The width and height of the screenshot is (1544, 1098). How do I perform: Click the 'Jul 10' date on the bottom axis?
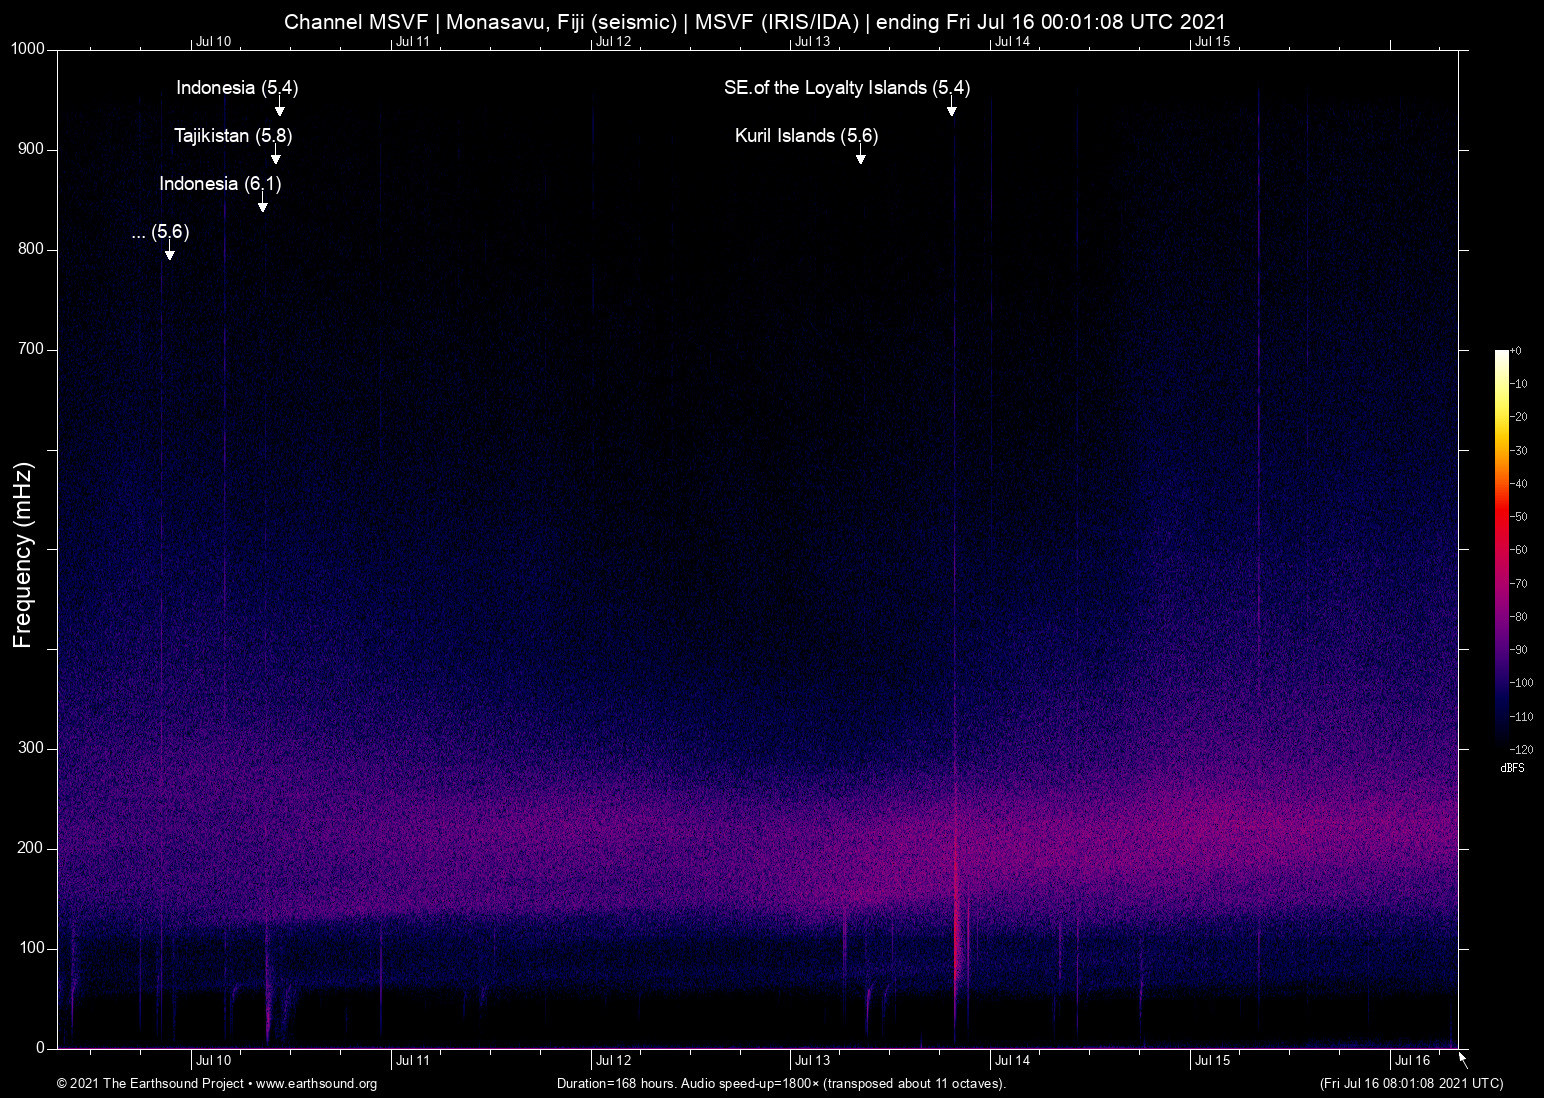pos(213,1061)
